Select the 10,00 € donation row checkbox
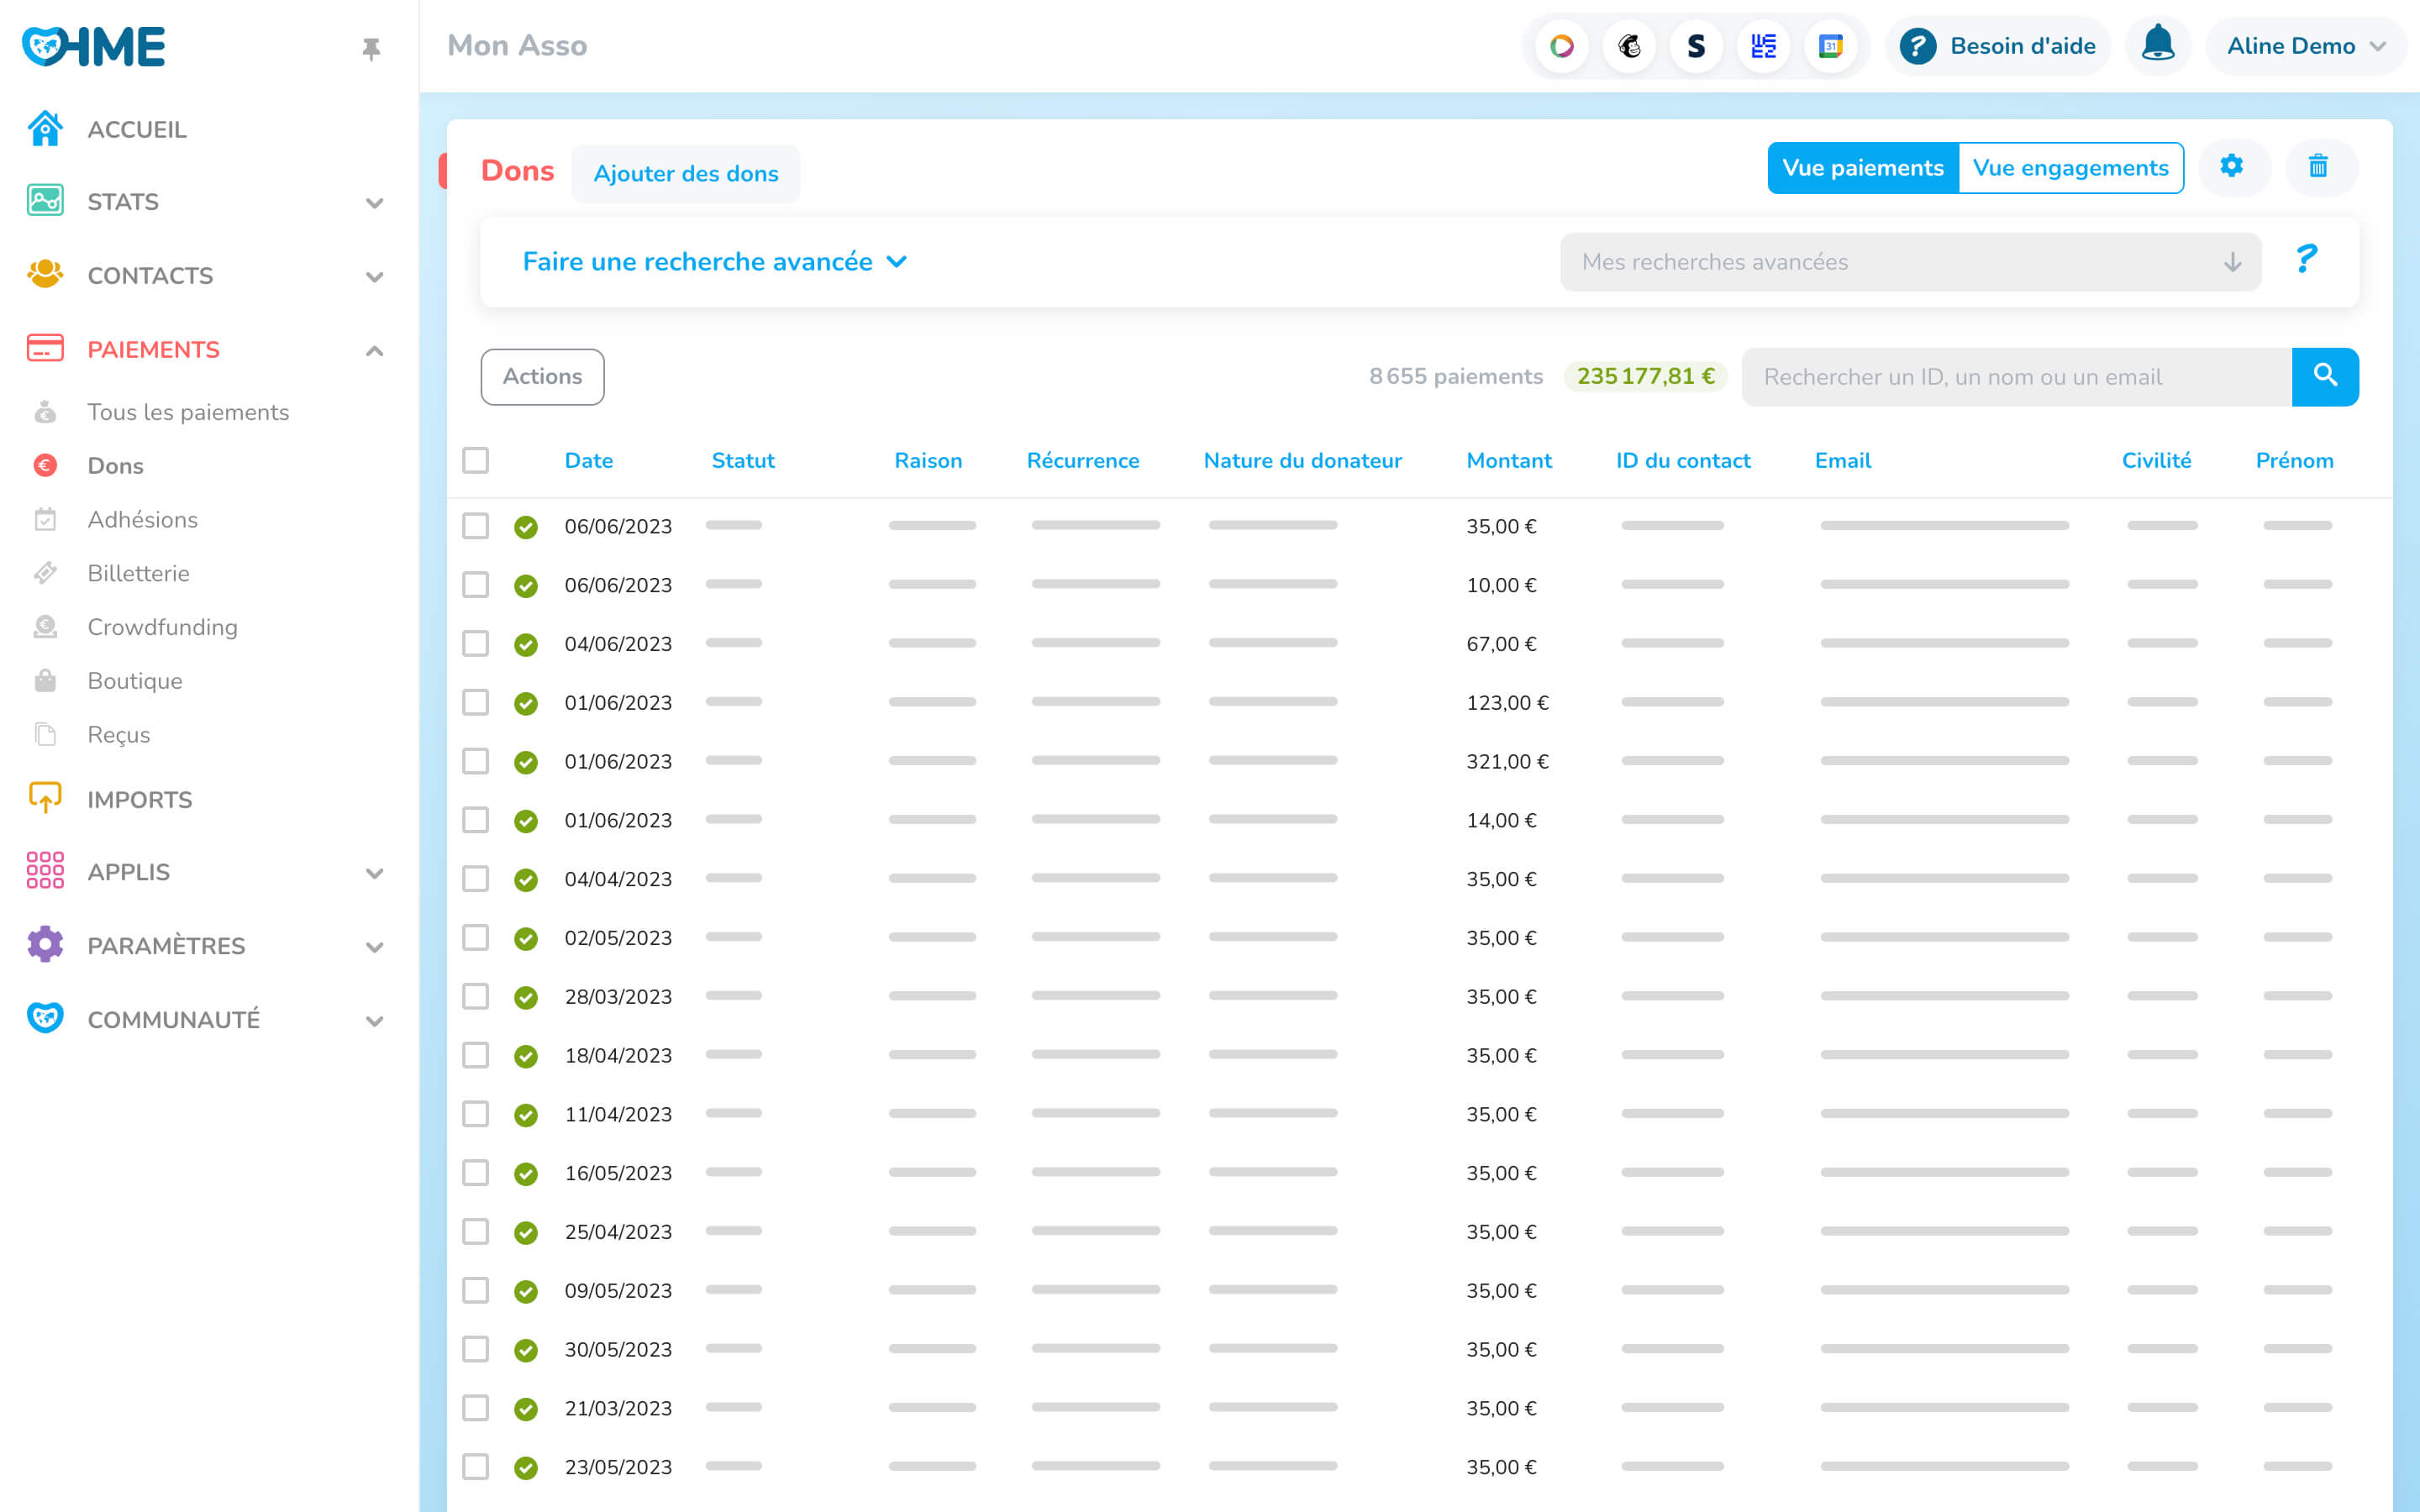This screenshot has height=1512, width=2420. coord(475,585)
